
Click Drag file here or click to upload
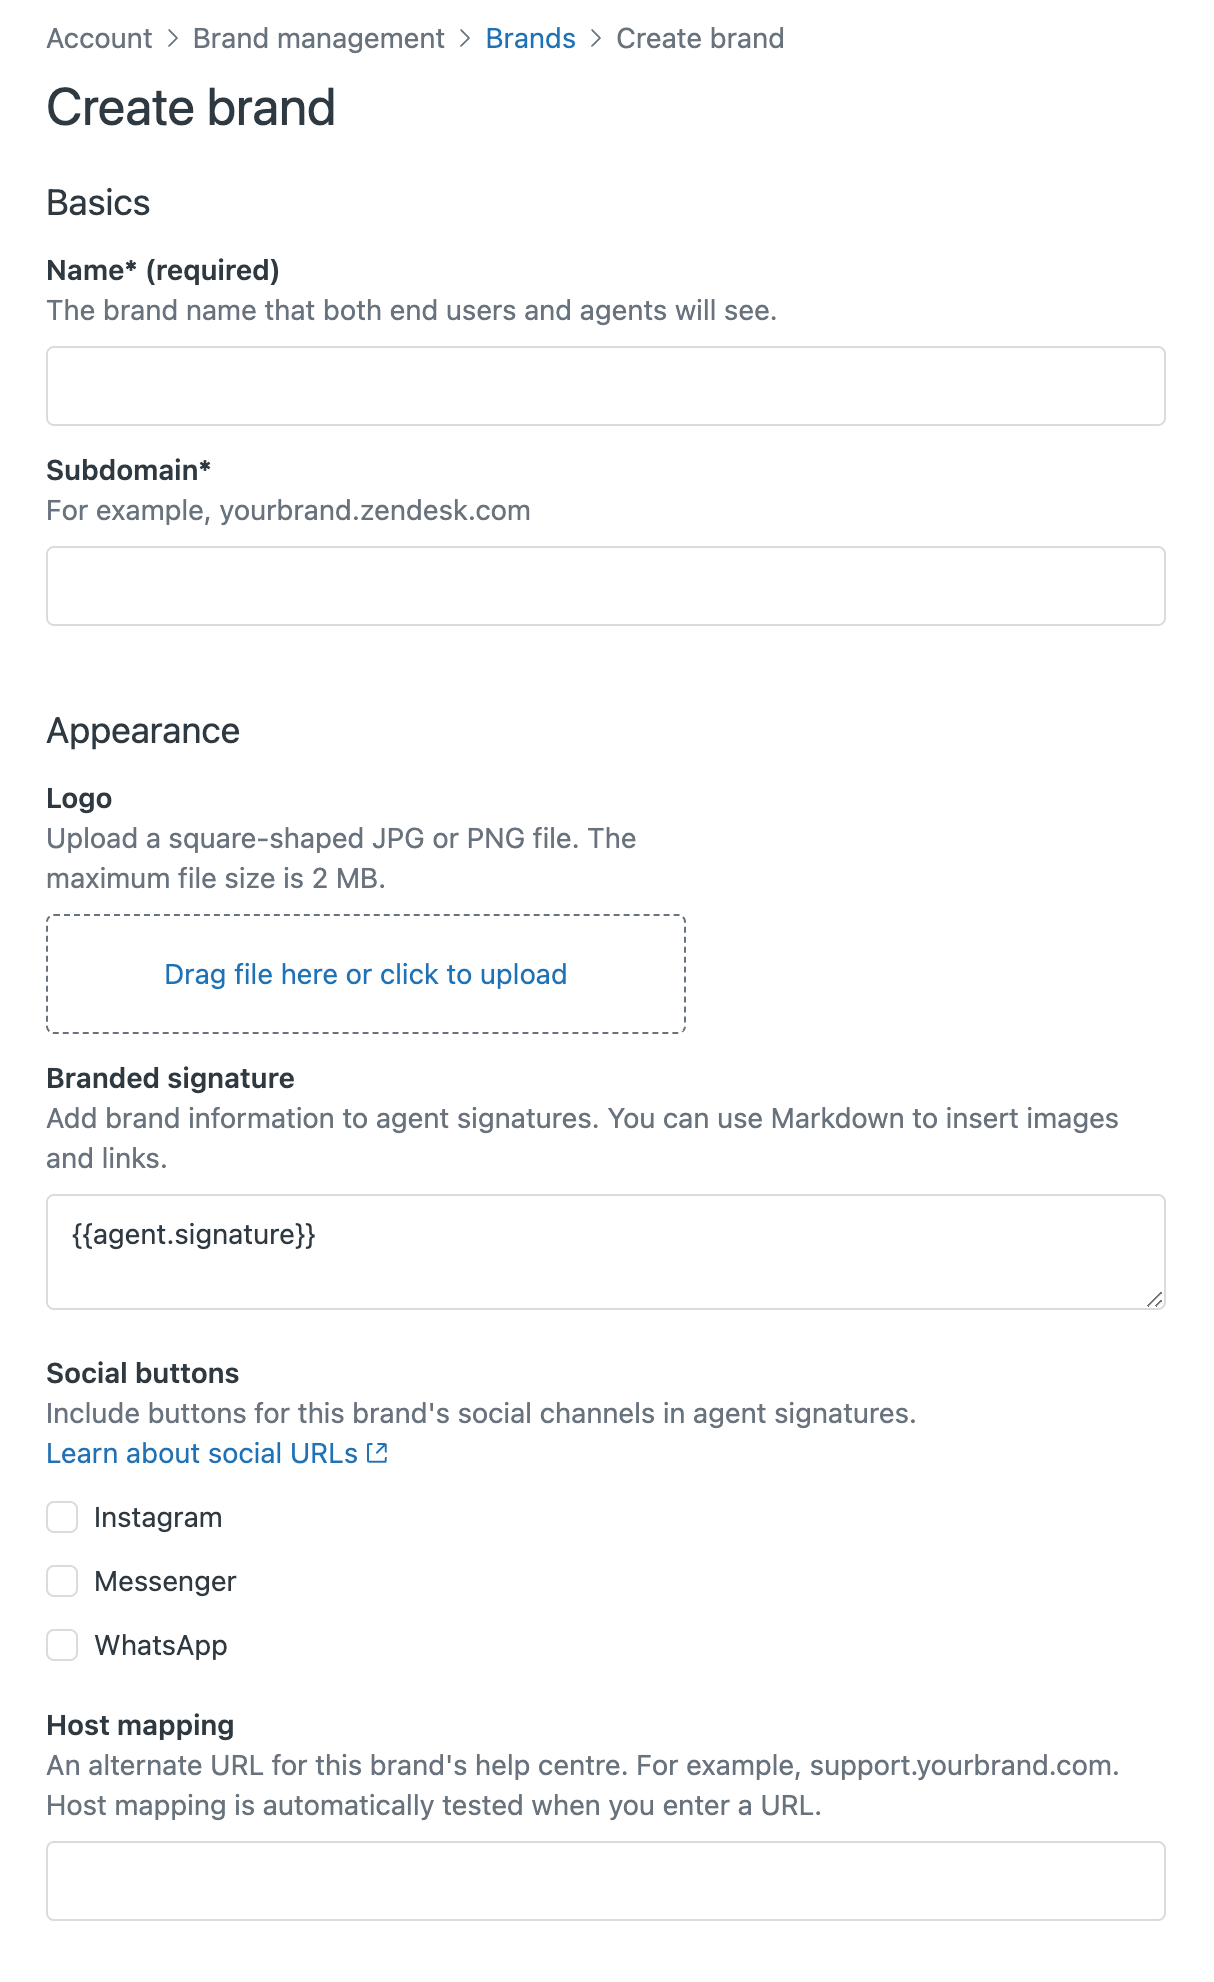366,974
